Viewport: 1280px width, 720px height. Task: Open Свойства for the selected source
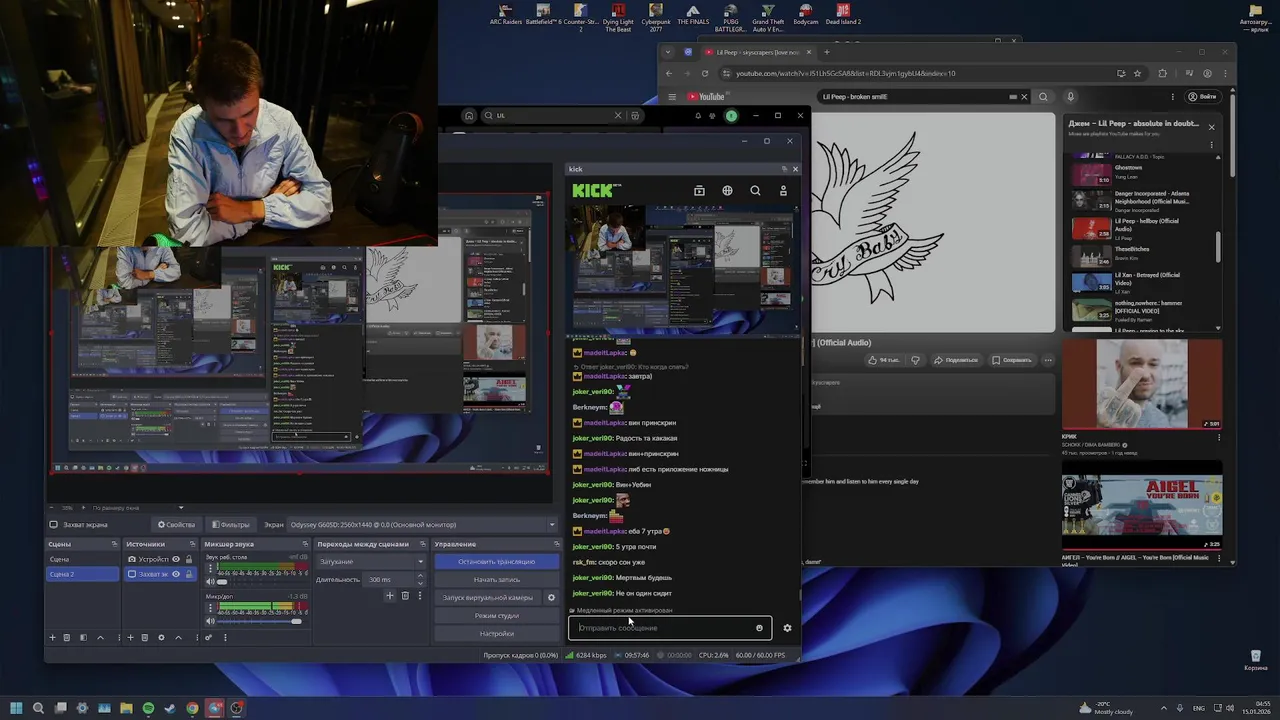click(x=176, y=524)
